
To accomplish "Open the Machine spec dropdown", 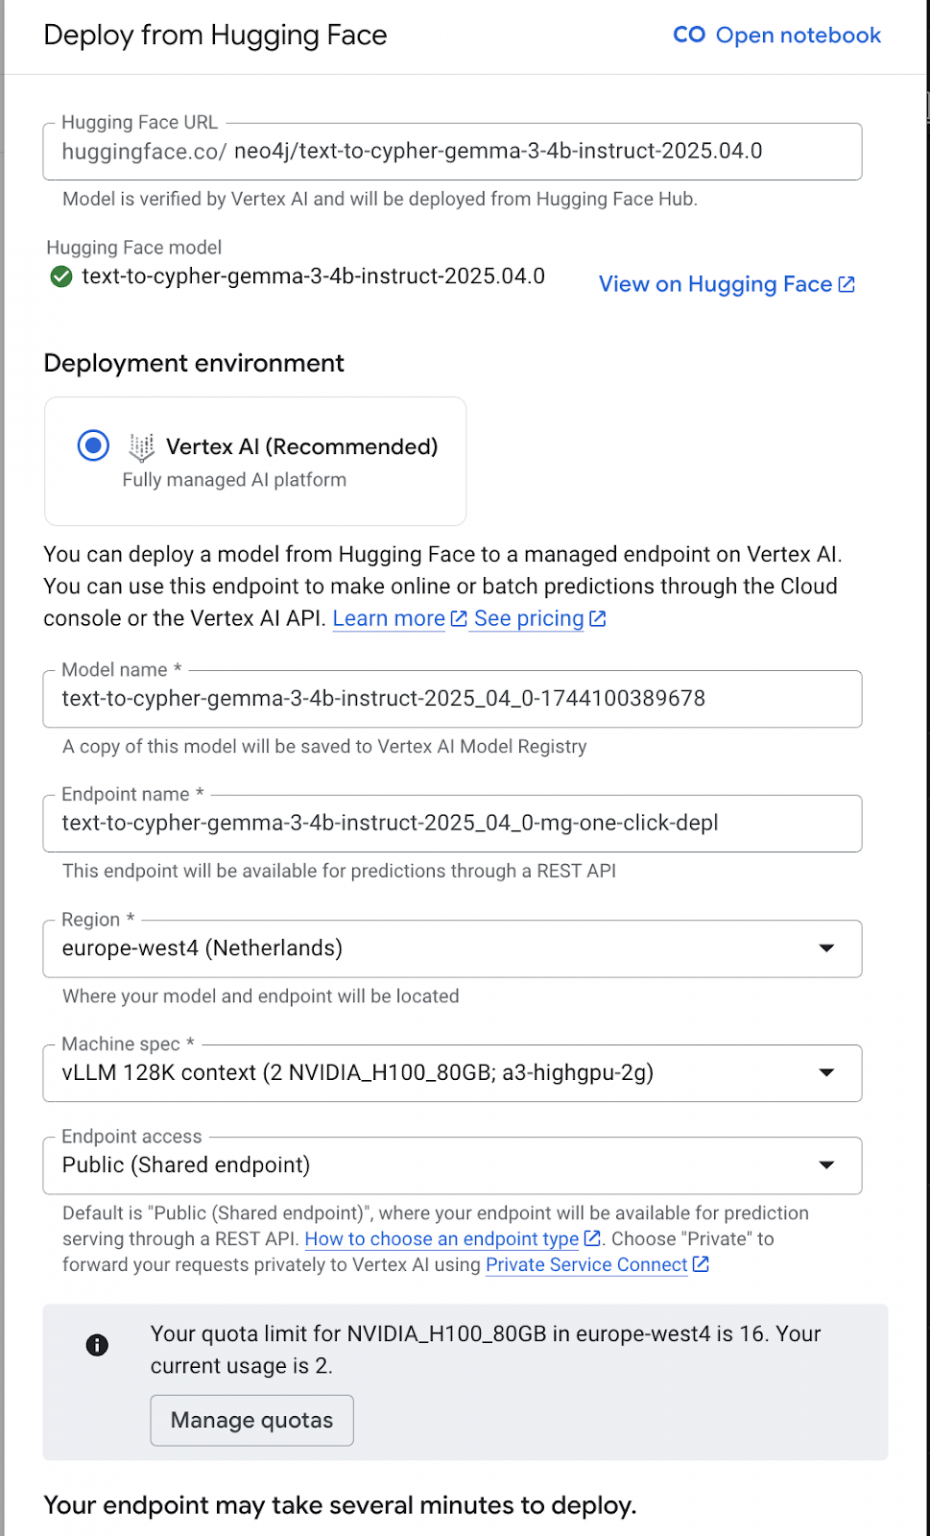I will tap(827, 1072).
